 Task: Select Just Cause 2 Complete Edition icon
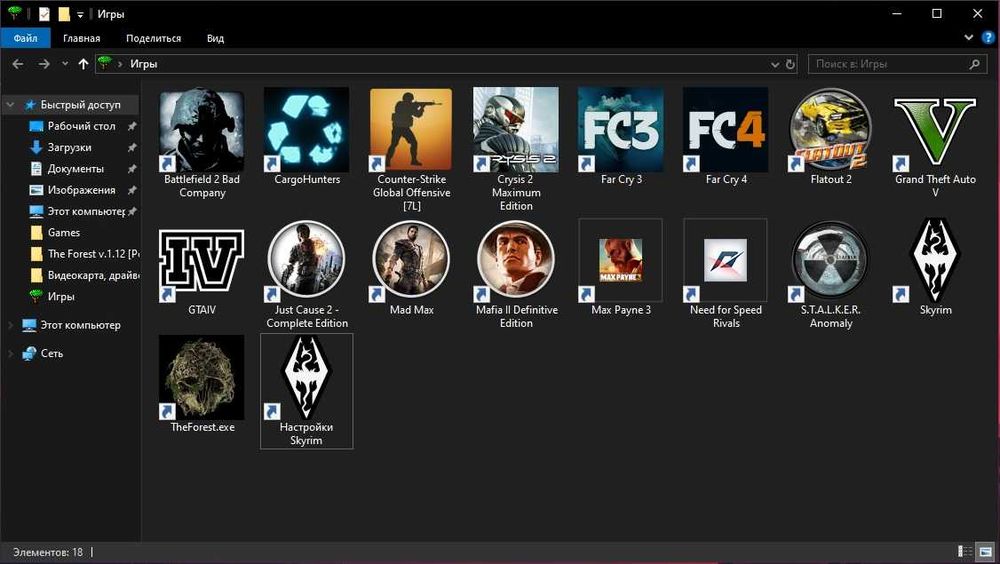[307, 261]
